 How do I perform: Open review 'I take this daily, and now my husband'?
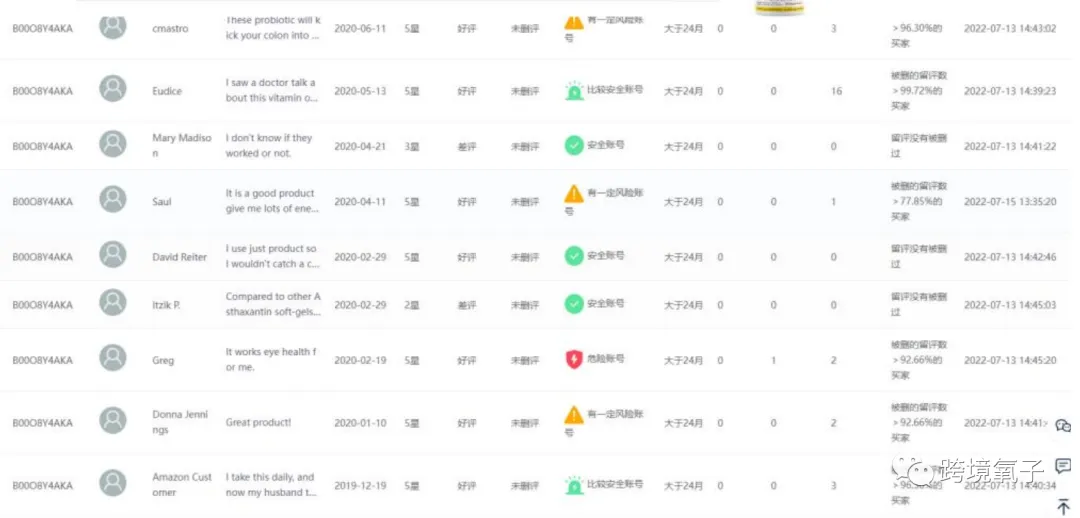pyautogui.click(x=271, y=484)
